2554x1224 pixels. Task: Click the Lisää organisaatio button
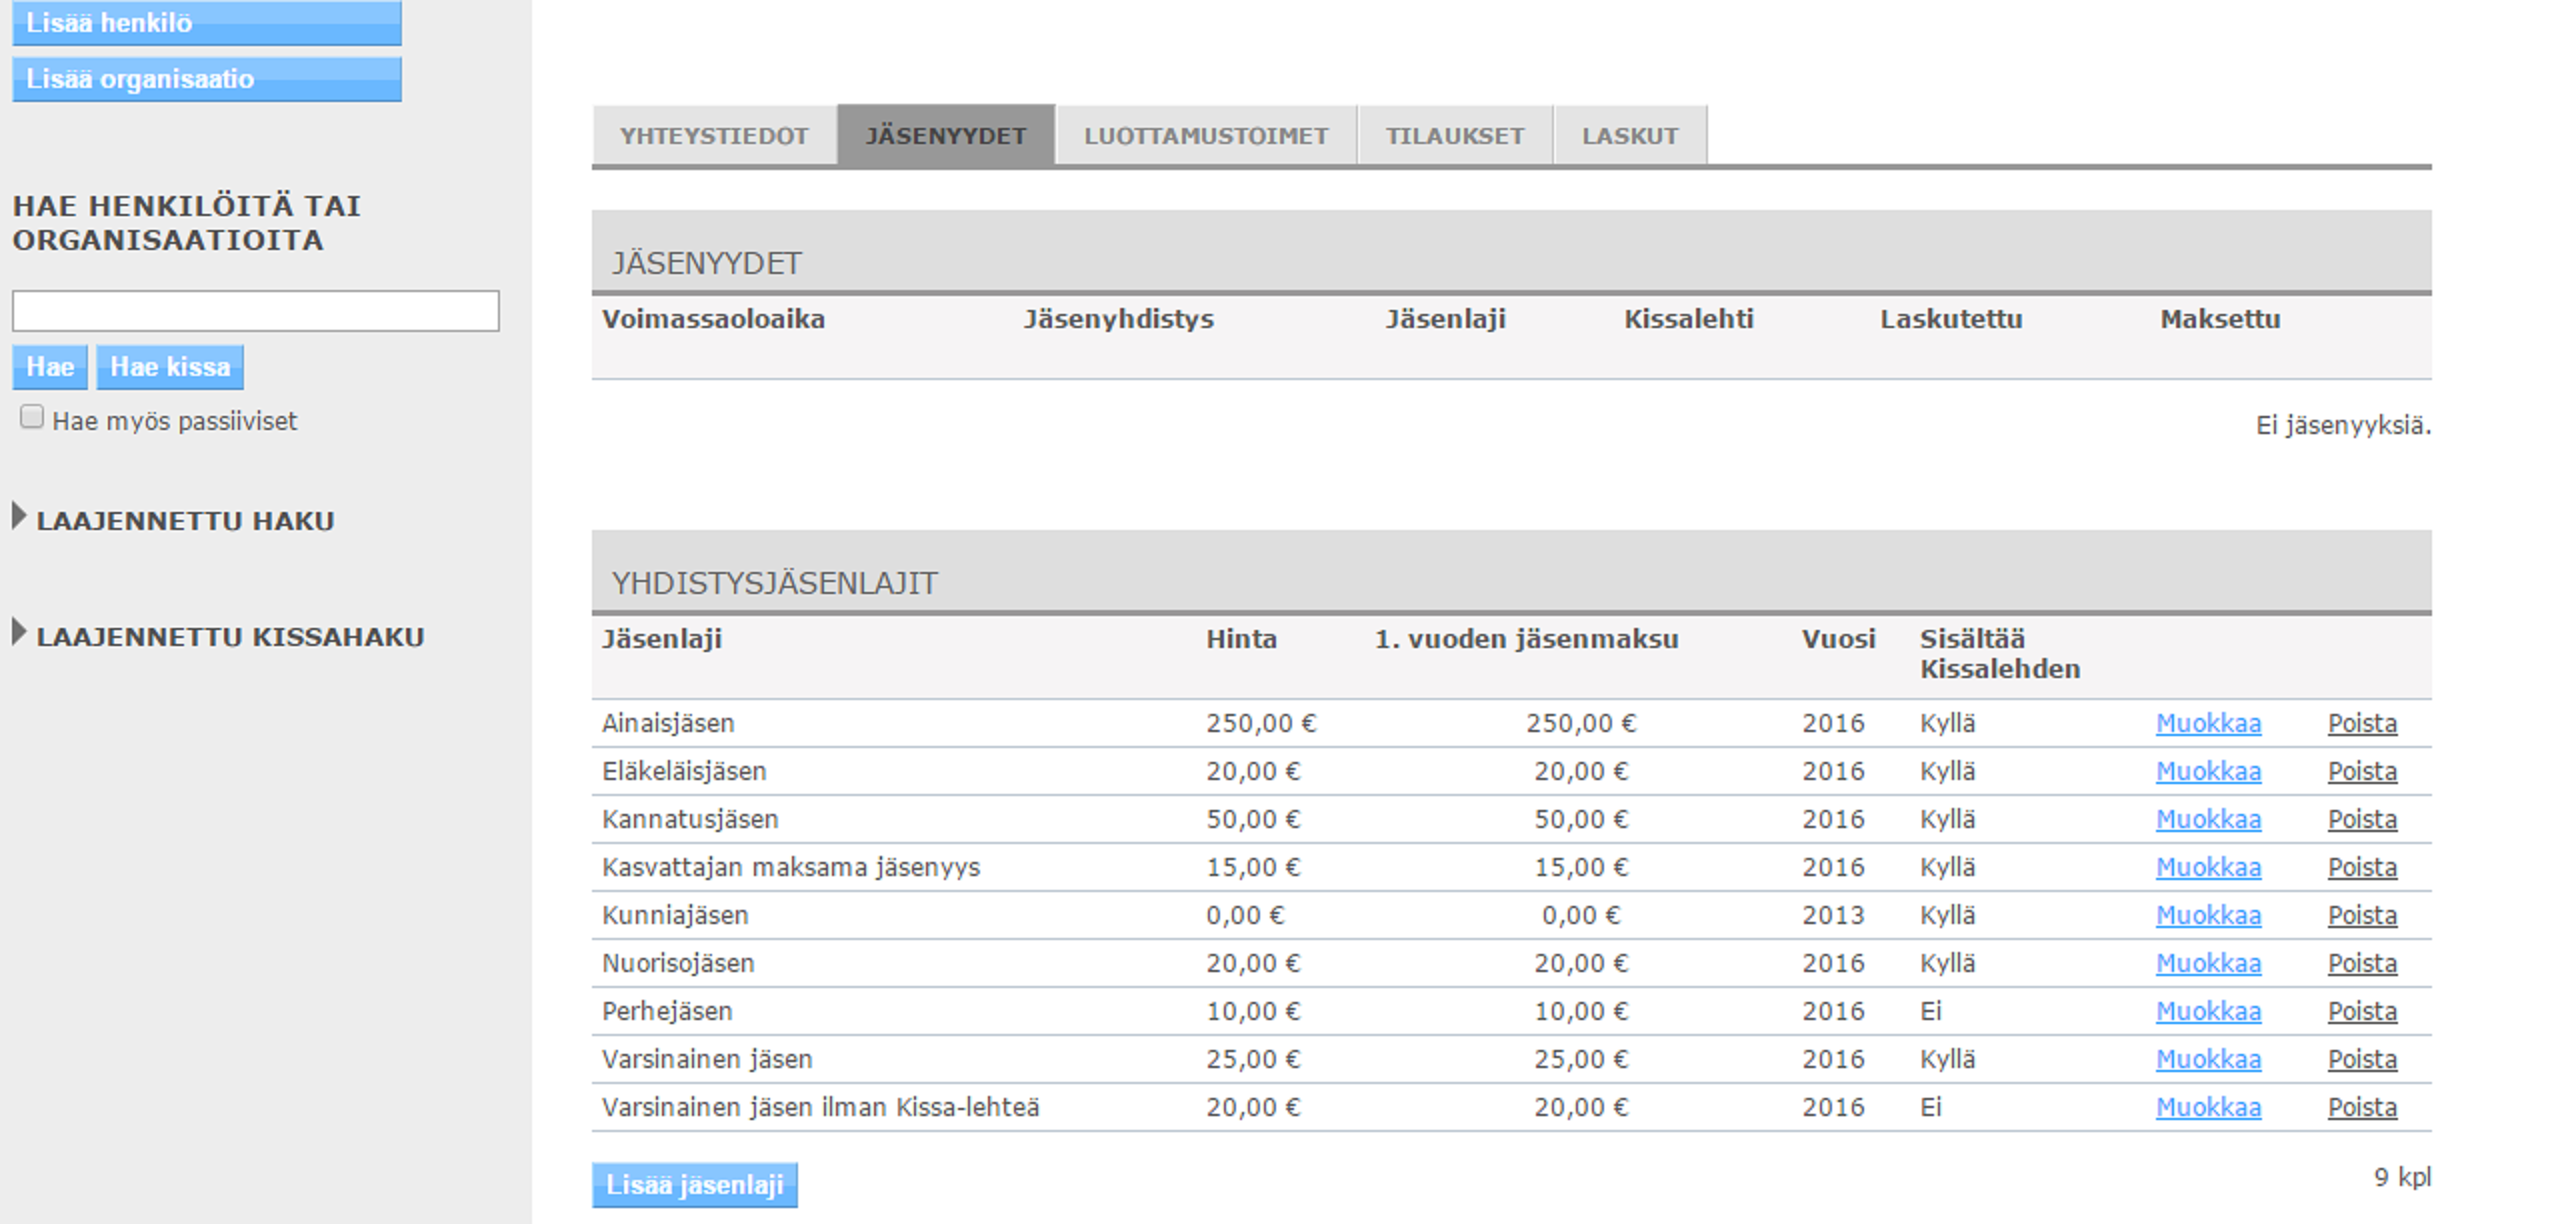click(206, 79)
